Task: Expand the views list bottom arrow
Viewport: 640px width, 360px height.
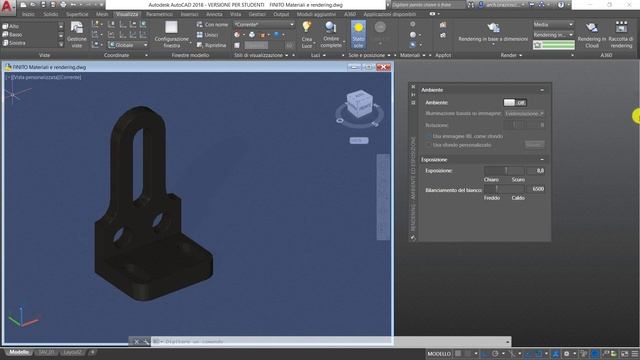Action: coord(61,44)
